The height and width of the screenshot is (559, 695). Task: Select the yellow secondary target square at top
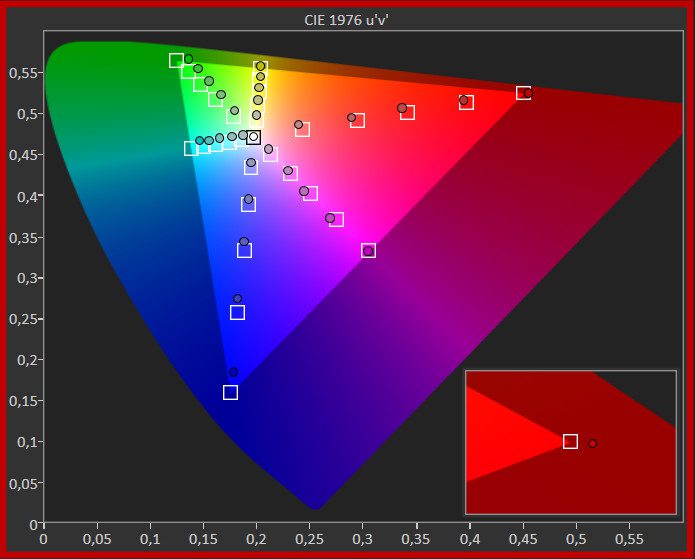(x=260, y=68)
